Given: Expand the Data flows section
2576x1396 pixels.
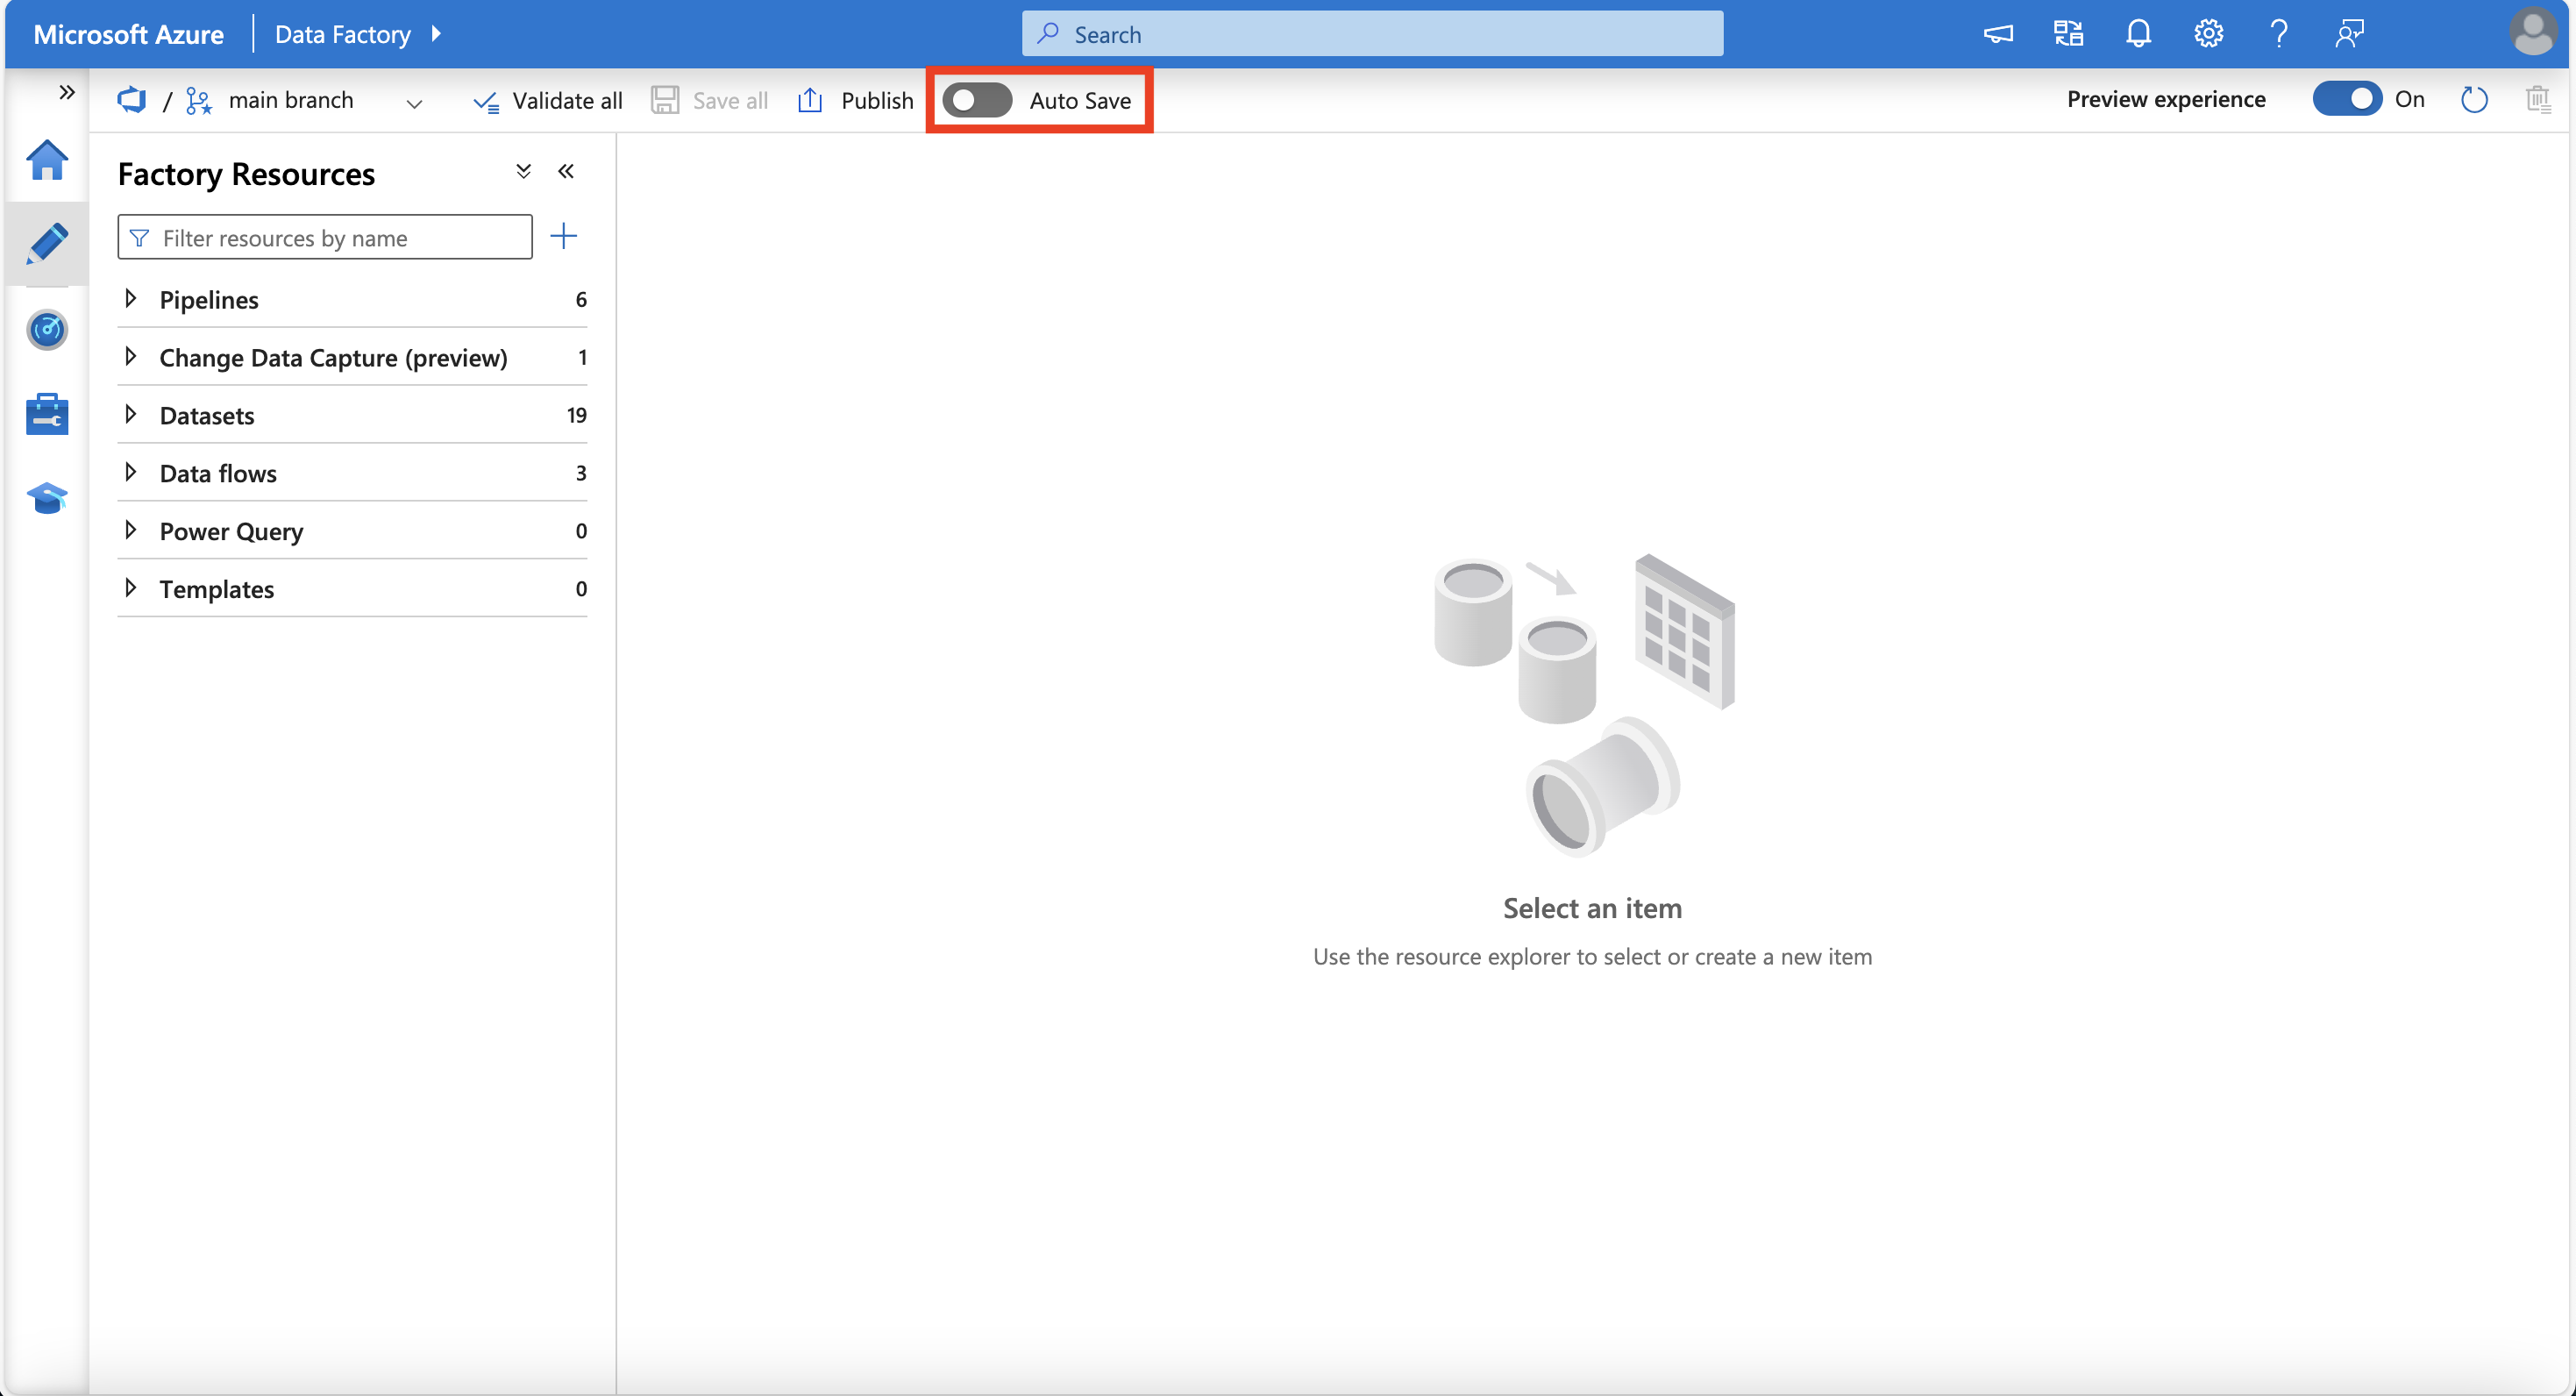Looking at the screenshot, I should [131, 471].
